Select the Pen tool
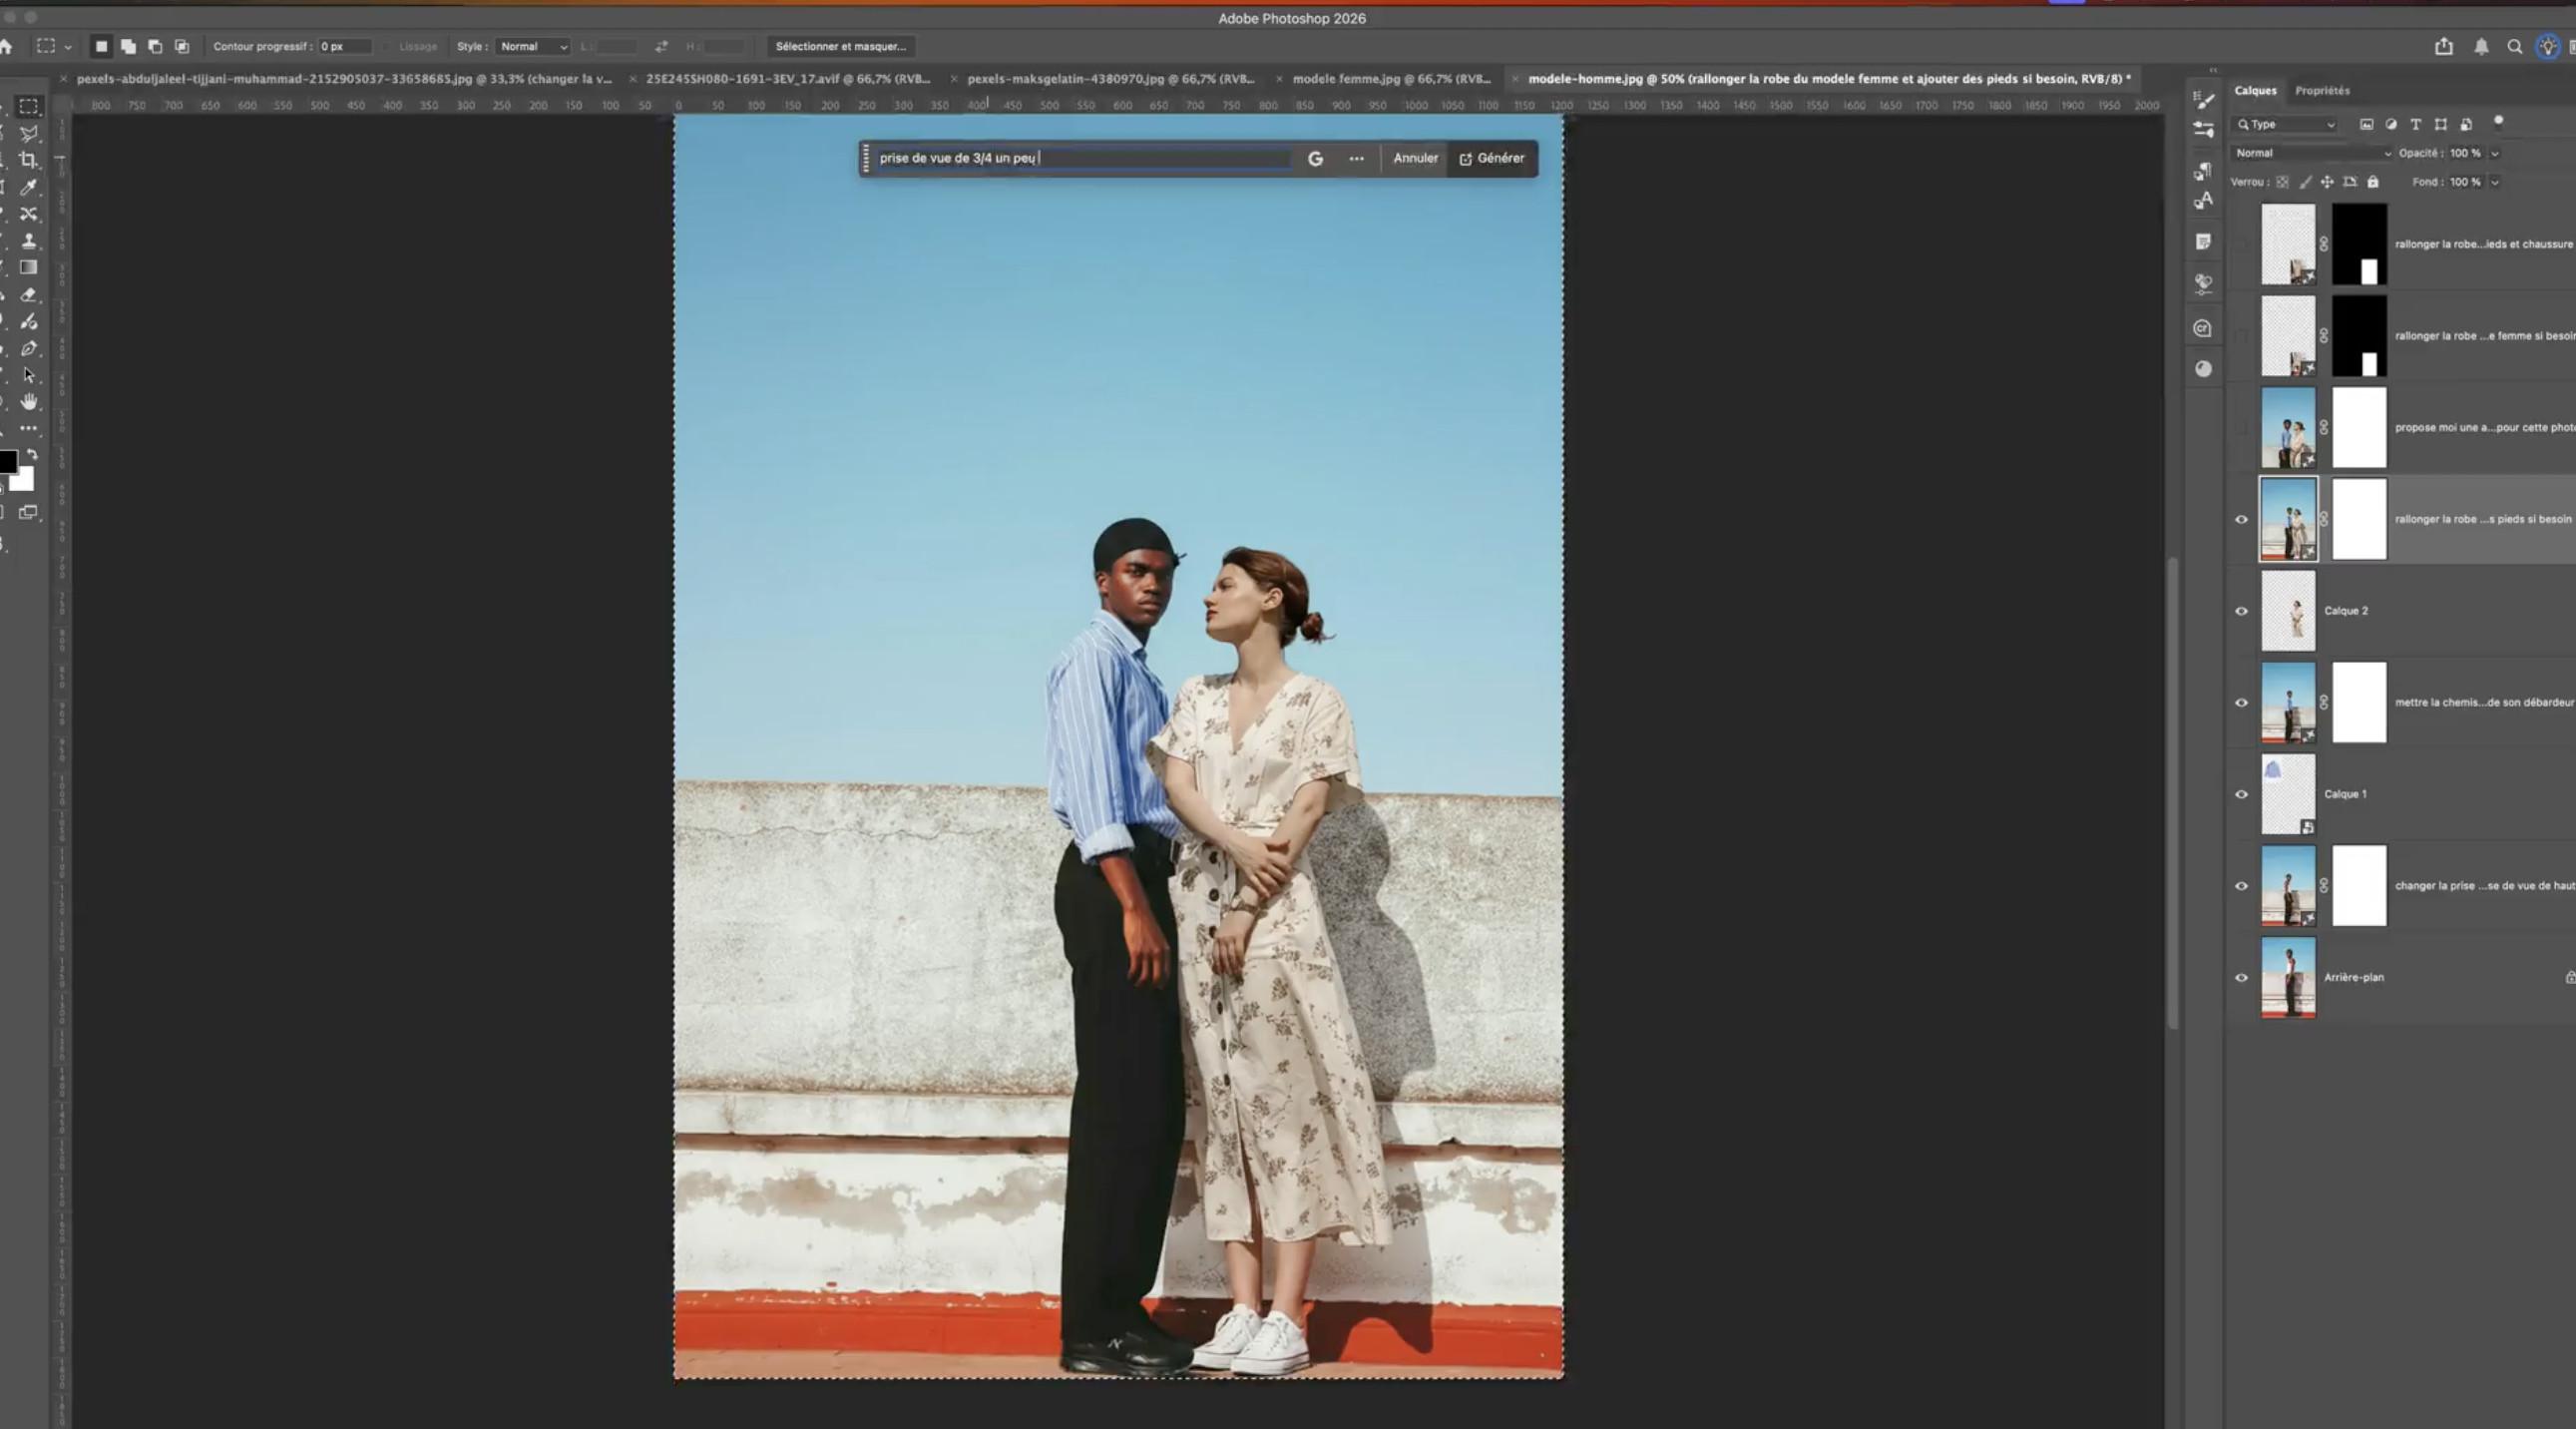The width and height of the screenshot is (2576, 1429). tap(28, 349)
